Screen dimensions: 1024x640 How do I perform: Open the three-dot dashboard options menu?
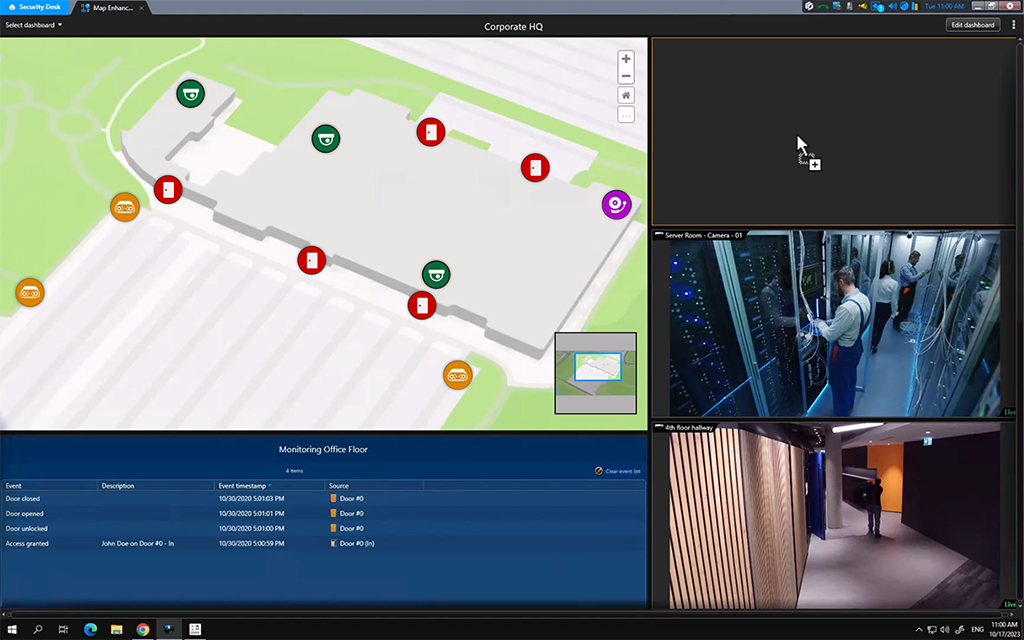click(x=1013, y=25)
